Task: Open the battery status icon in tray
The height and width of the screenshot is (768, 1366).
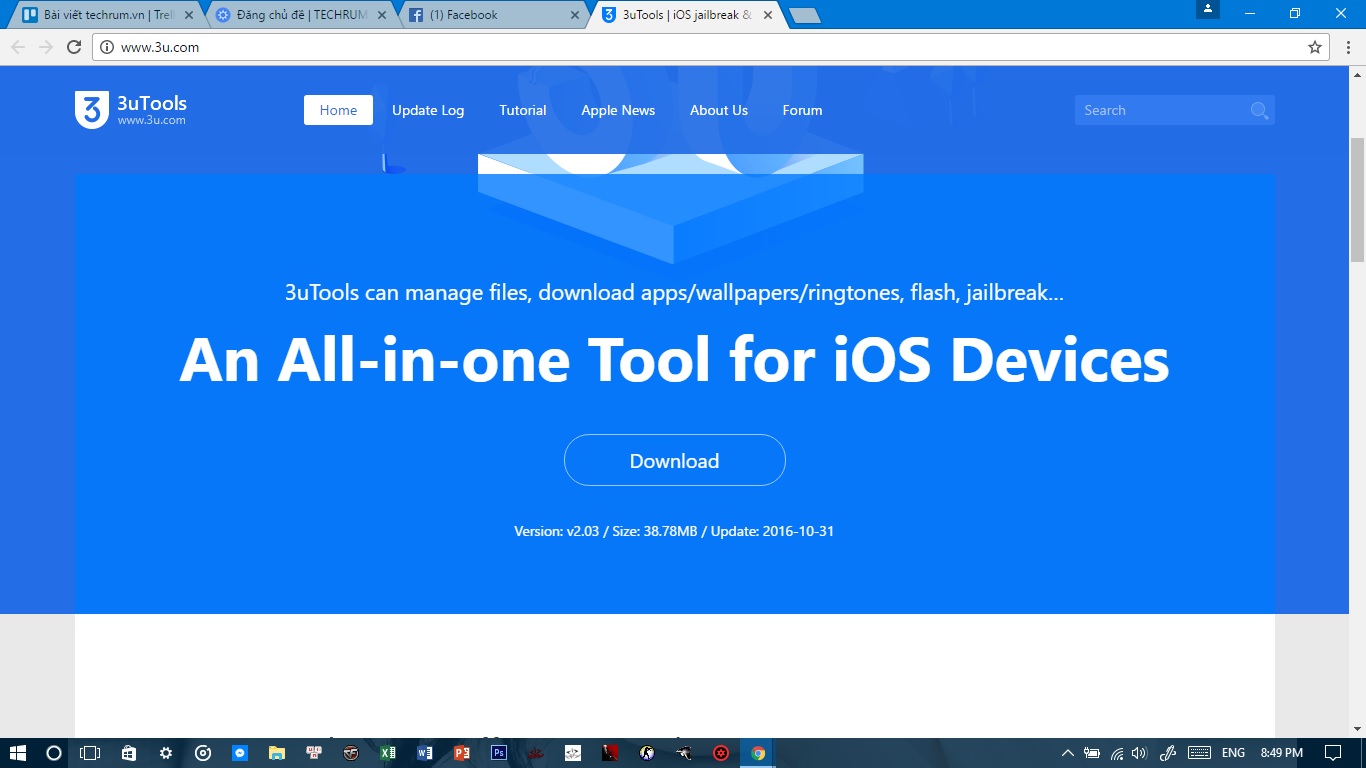Action: (x=1092, y=753)
